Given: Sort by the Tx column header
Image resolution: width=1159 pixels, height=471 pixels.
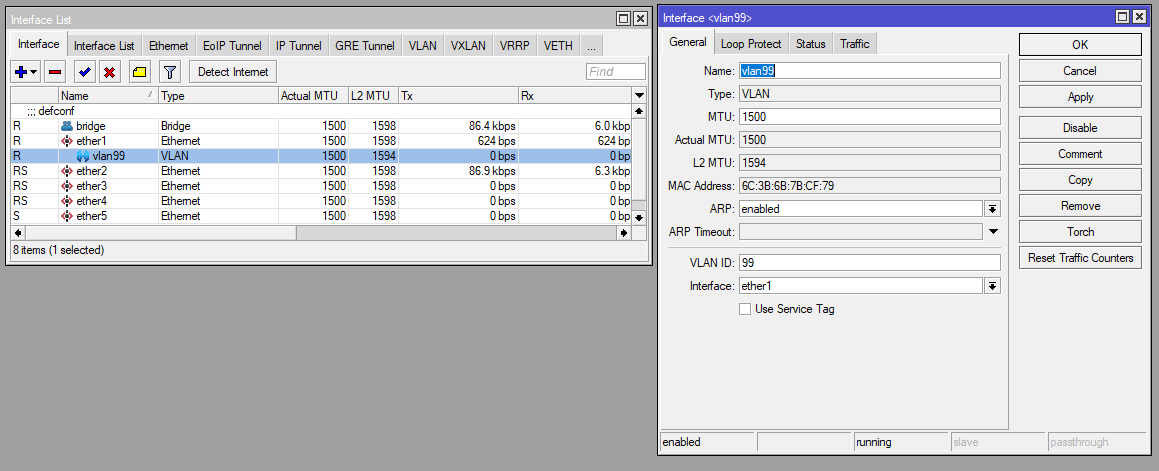Looking at the screenshot, I should coord(458,95).
